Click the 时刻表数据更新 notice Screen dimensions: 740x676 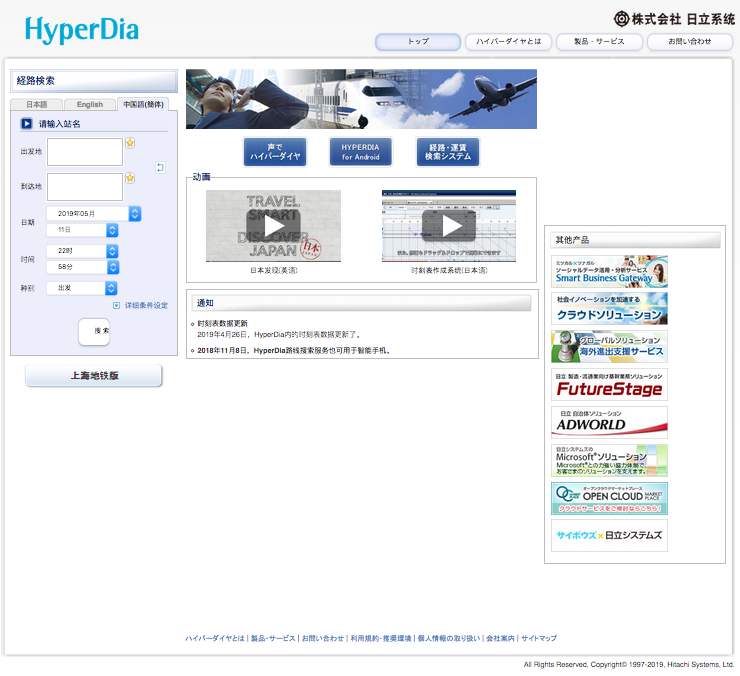222,324
